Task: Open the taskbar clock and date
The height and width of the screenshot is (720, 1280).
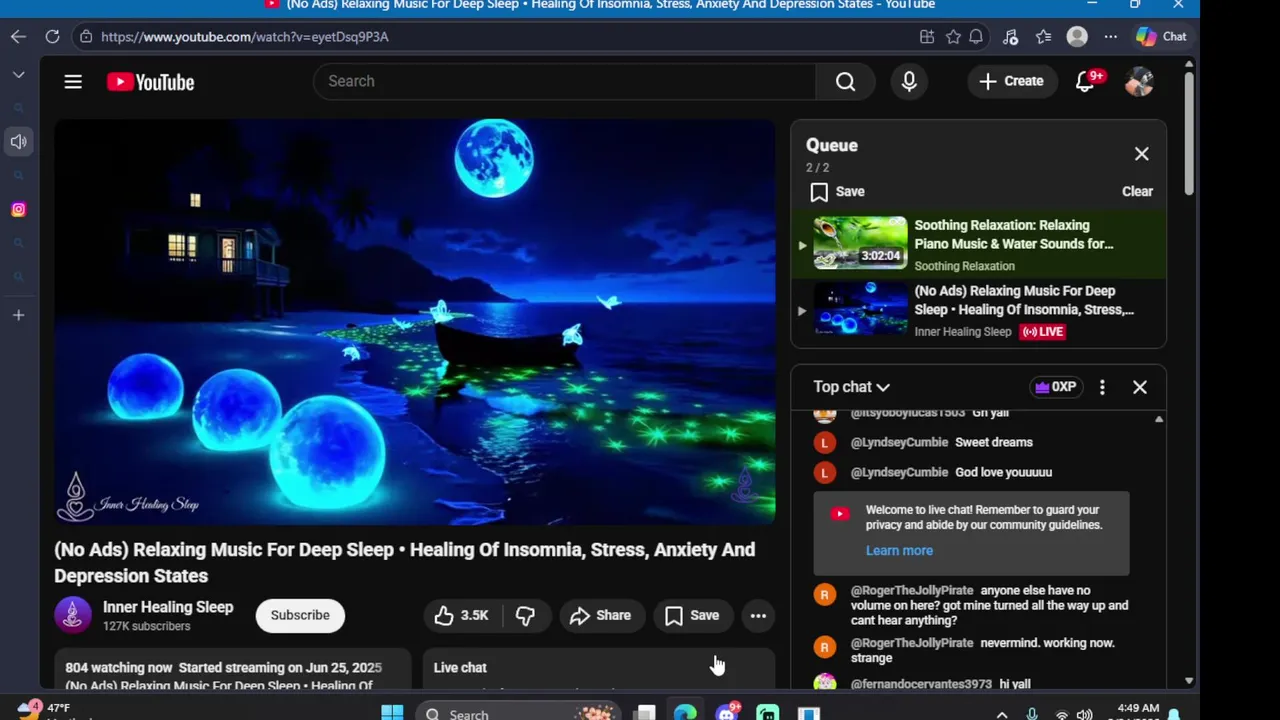Action: [x=1137, y=711]
